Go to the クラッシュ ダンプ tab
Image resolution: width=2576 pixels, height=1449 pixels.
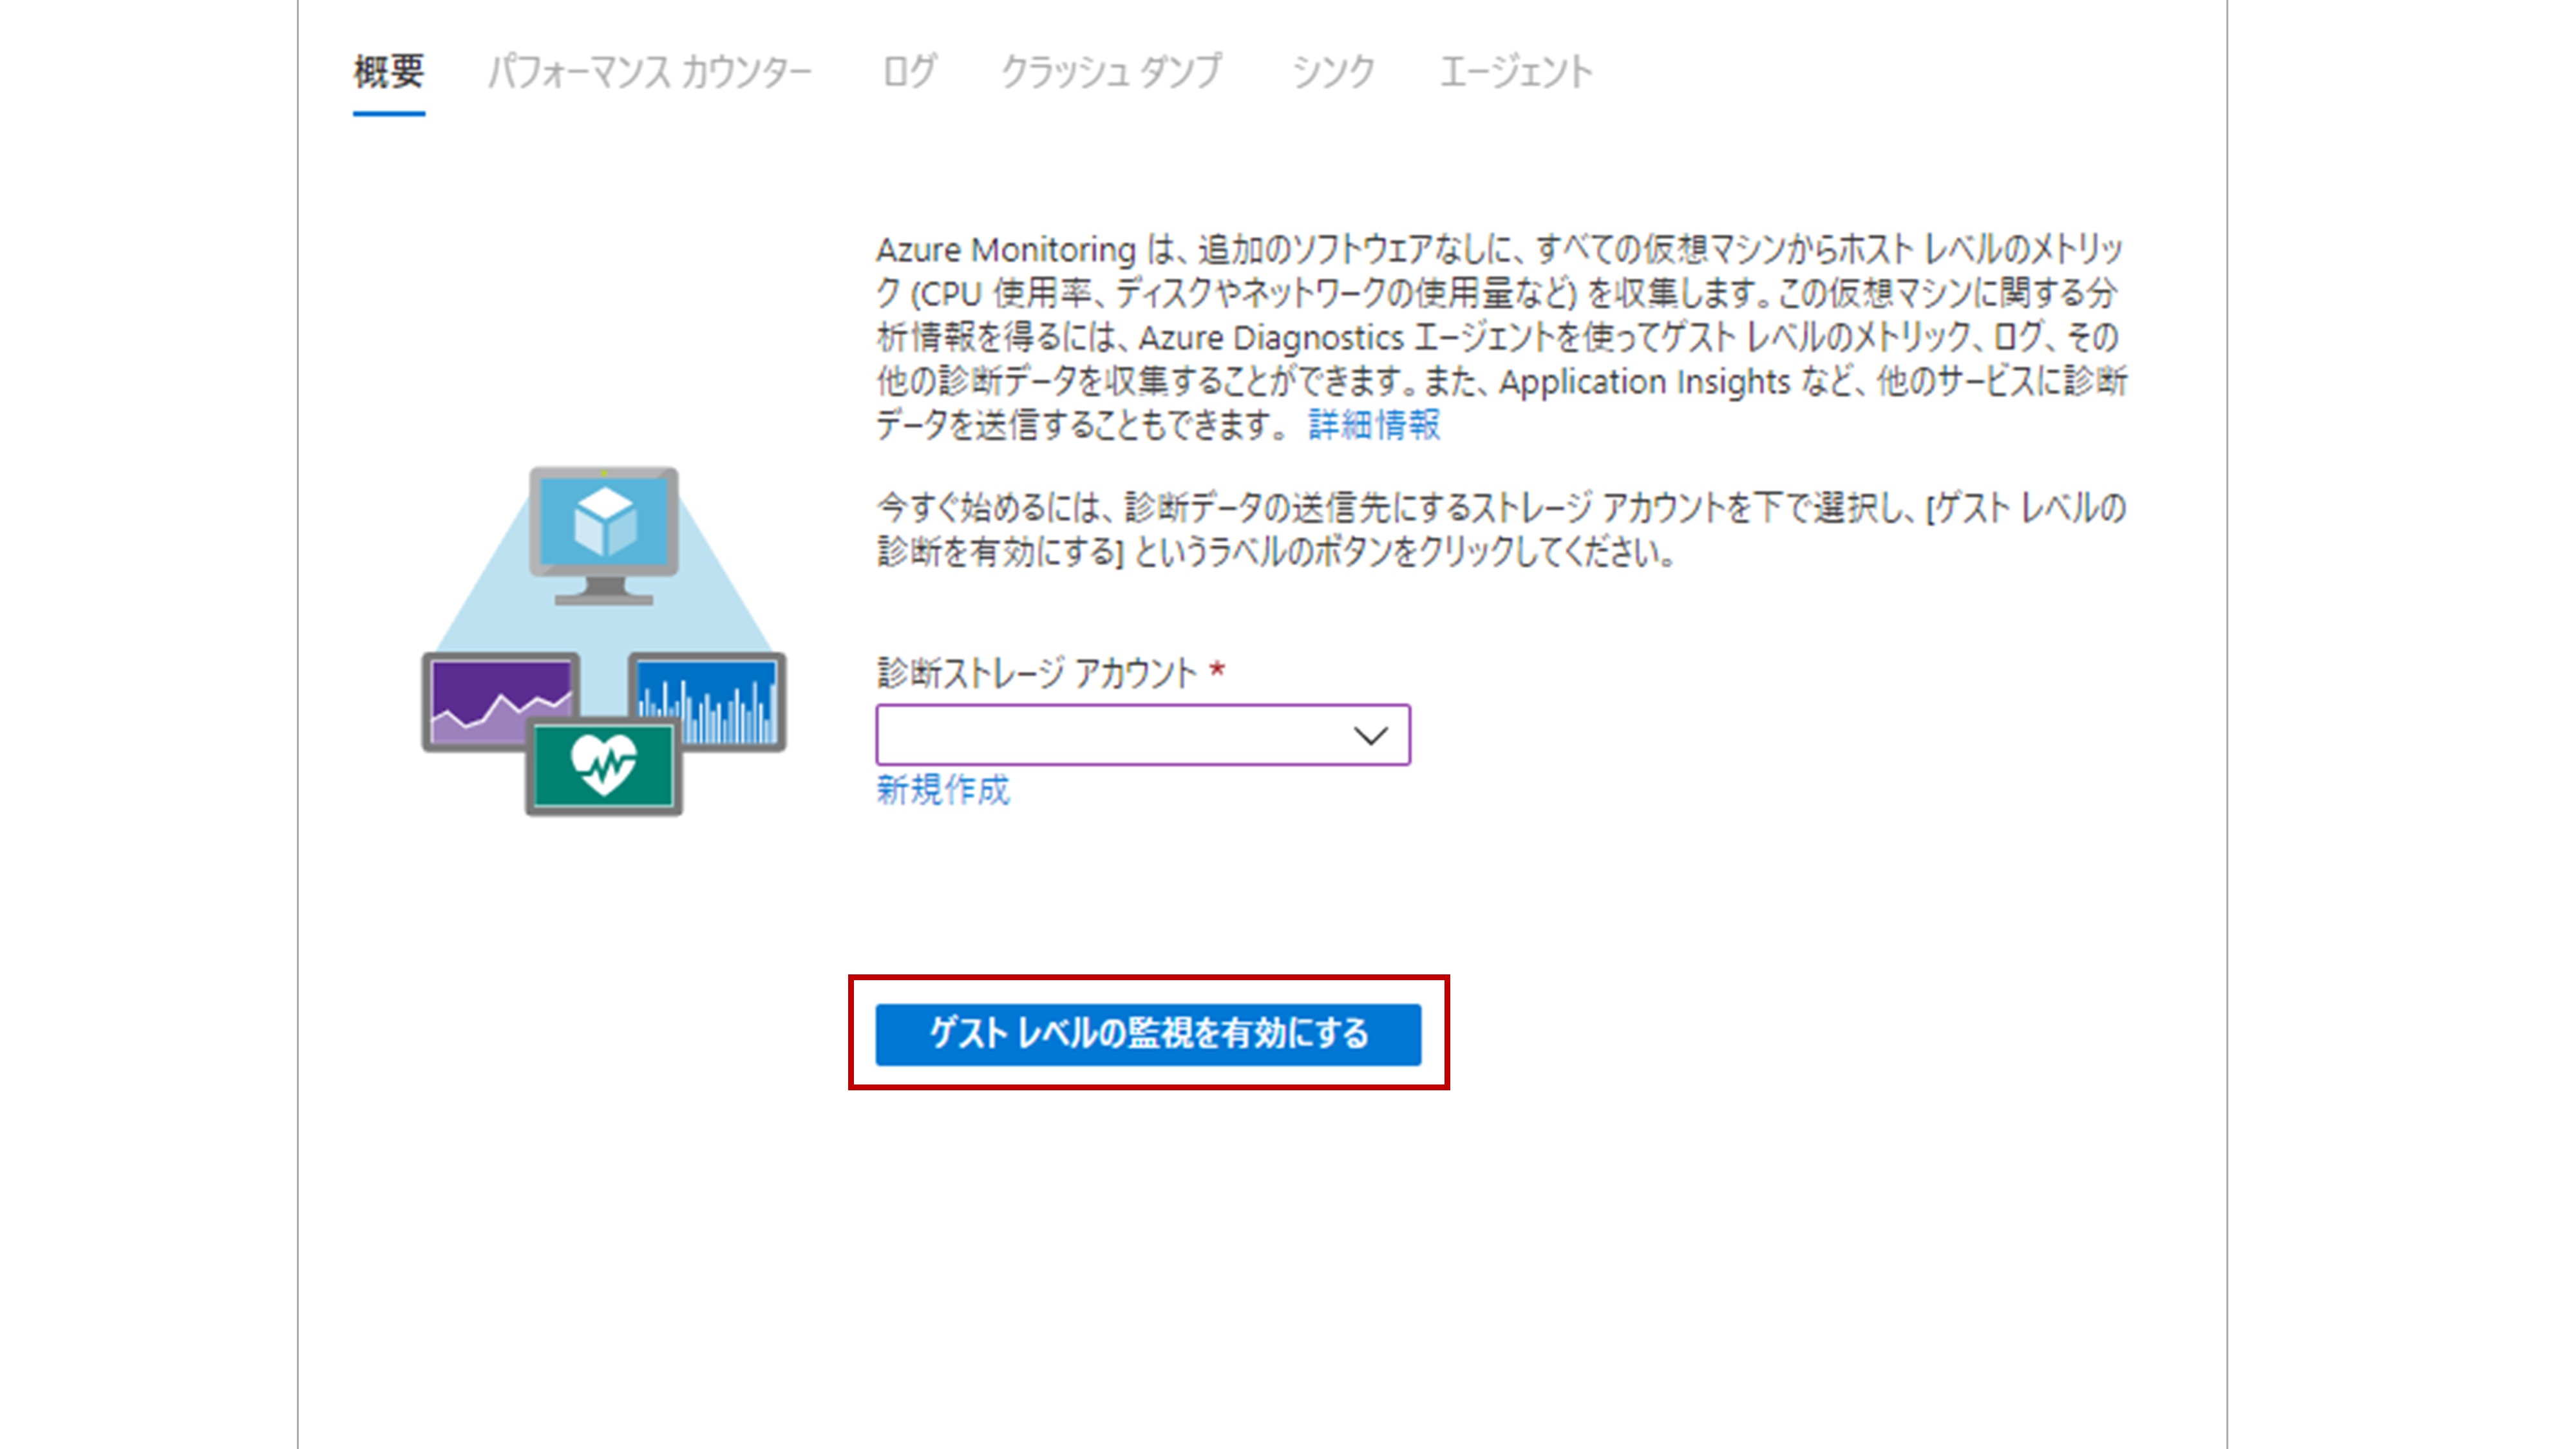tap(1111, 72)
